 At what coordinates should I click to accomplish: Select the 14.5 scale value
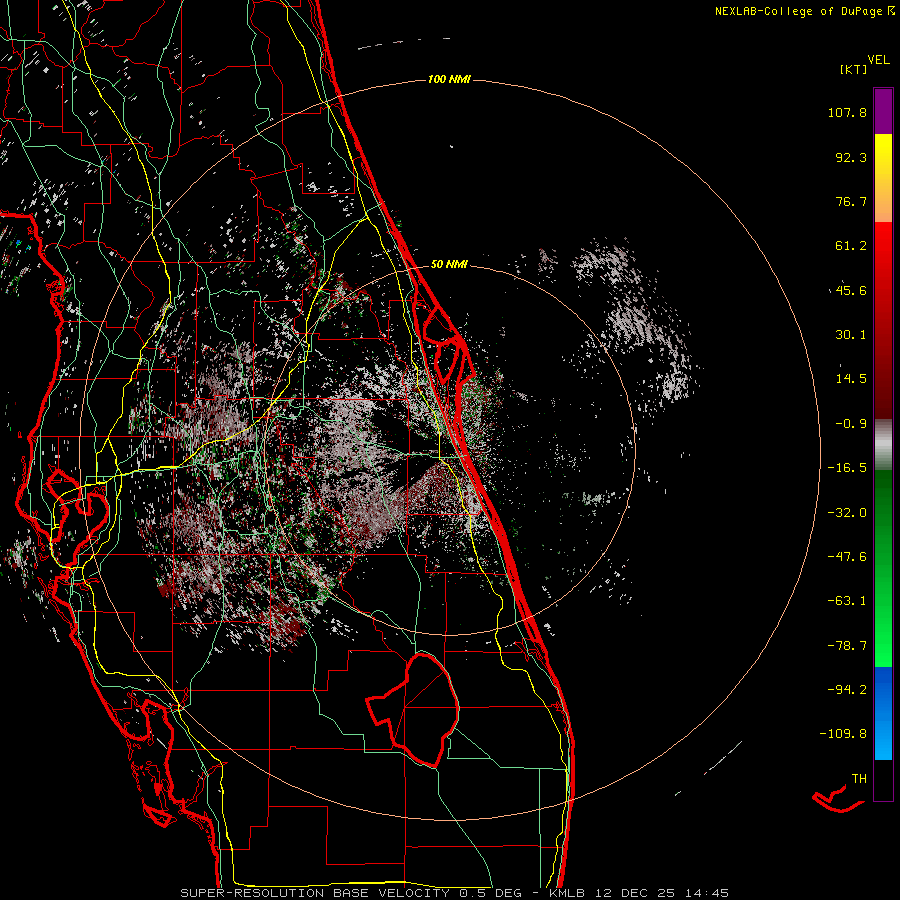(x=851, y=379)
